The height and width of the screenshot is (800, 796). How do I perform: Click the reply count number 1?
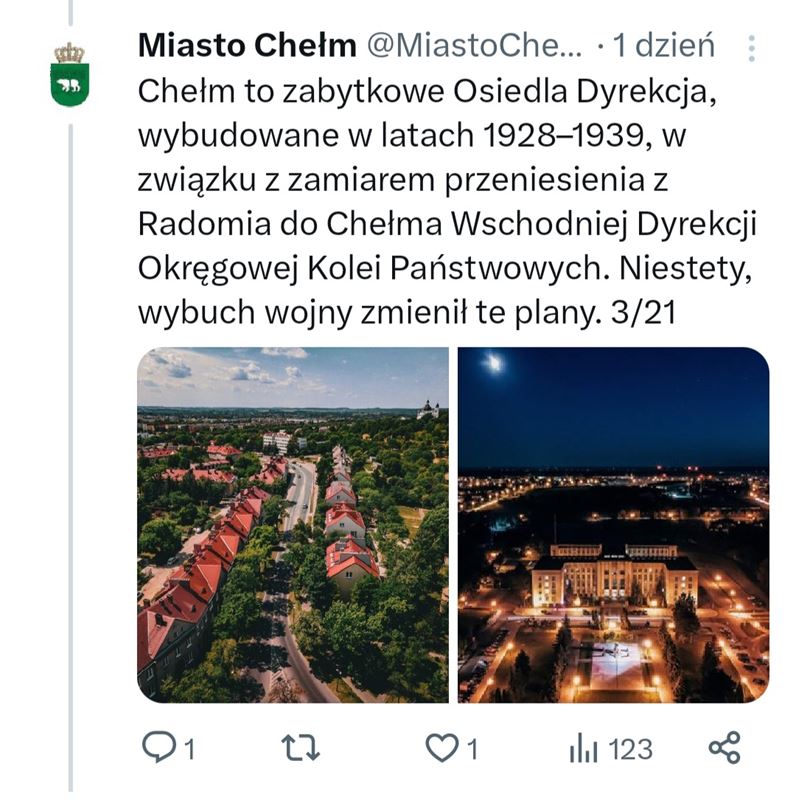click(x=189, y=748)
